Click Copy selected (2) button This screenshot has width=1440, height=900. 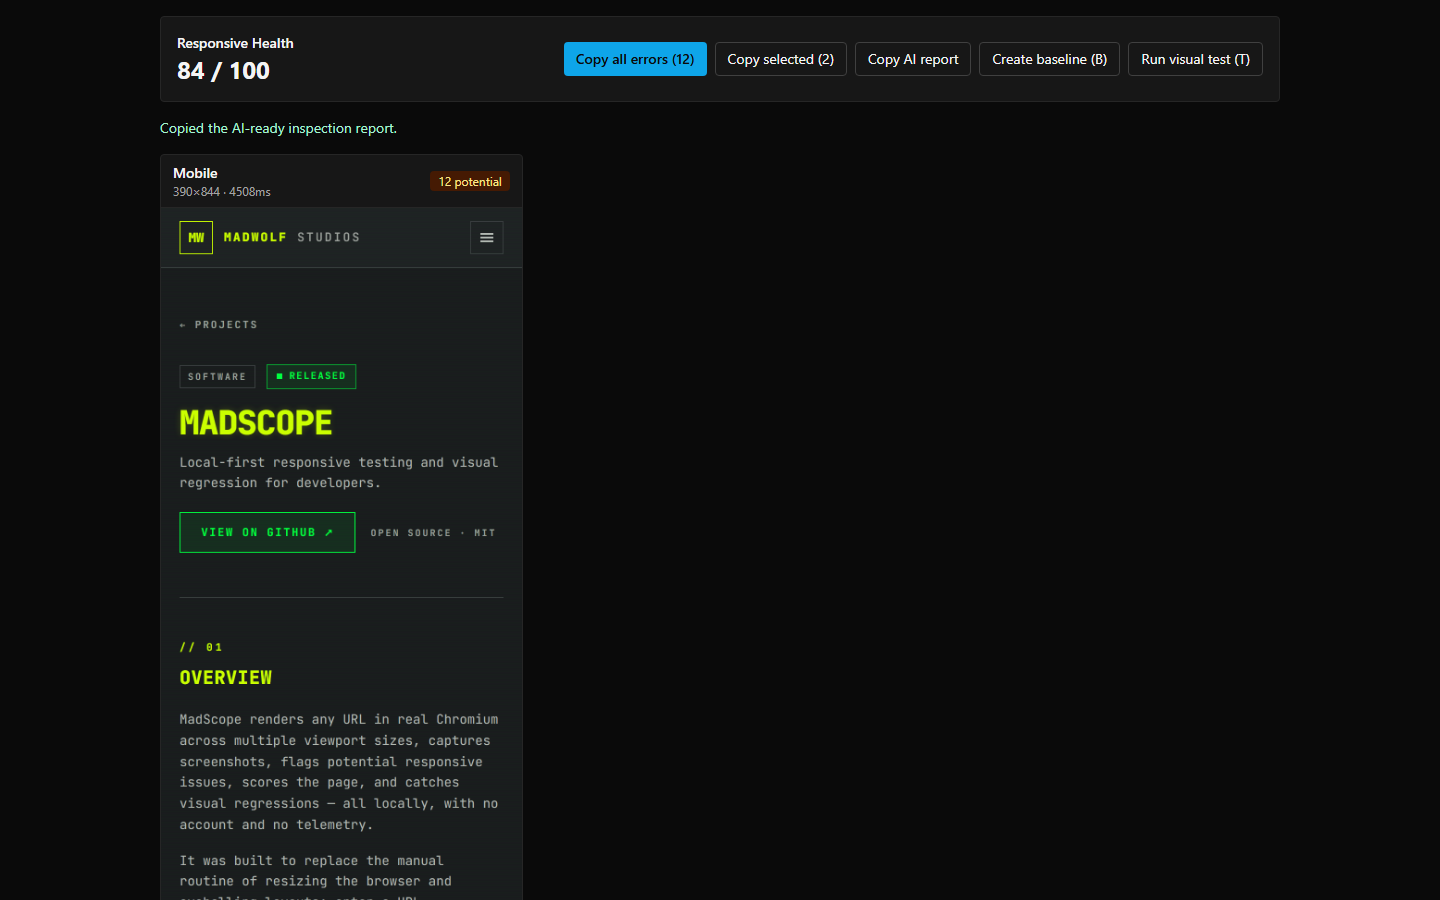click(x=781, y=59)
